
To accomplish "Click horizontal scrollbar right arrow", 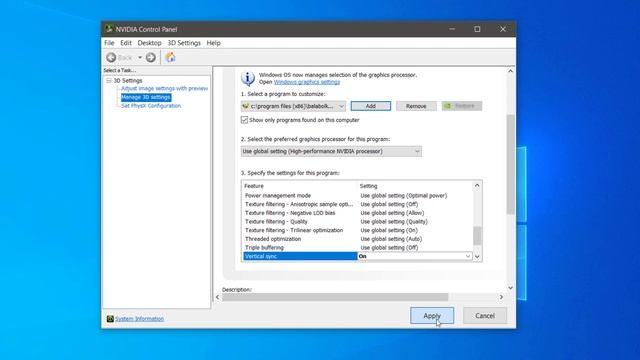I will point(501,297).
